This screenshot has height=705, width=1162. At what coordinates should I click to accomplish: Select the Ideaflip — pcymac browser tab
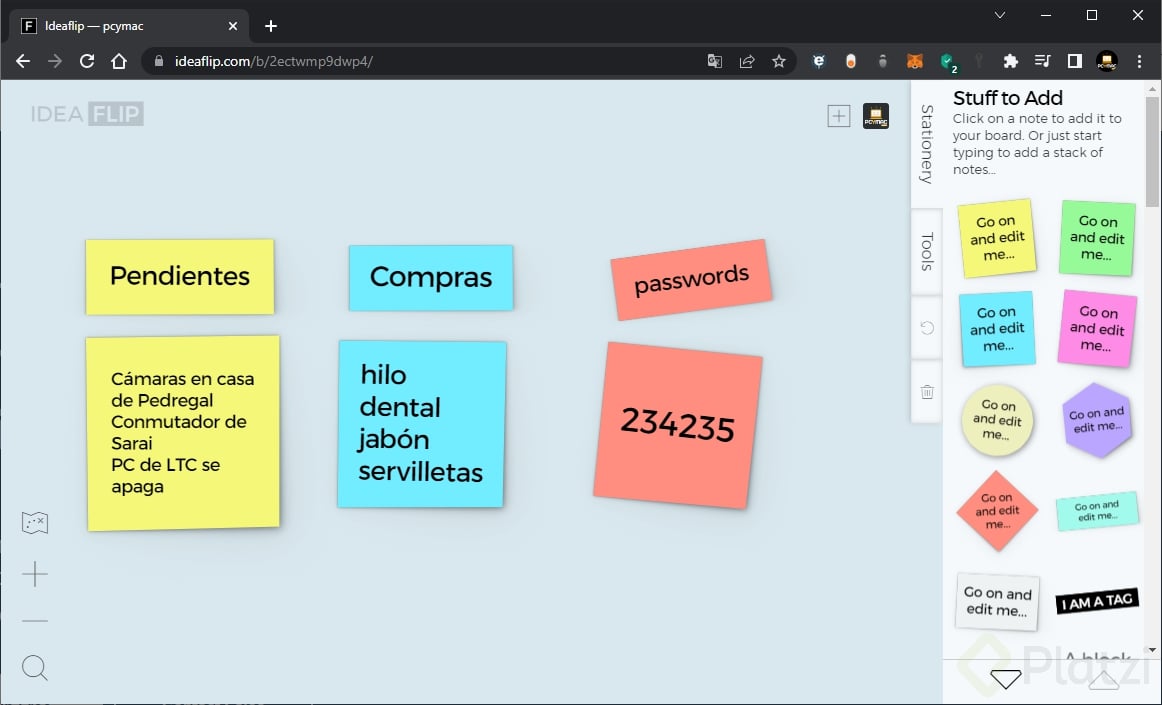pos(128,26)
